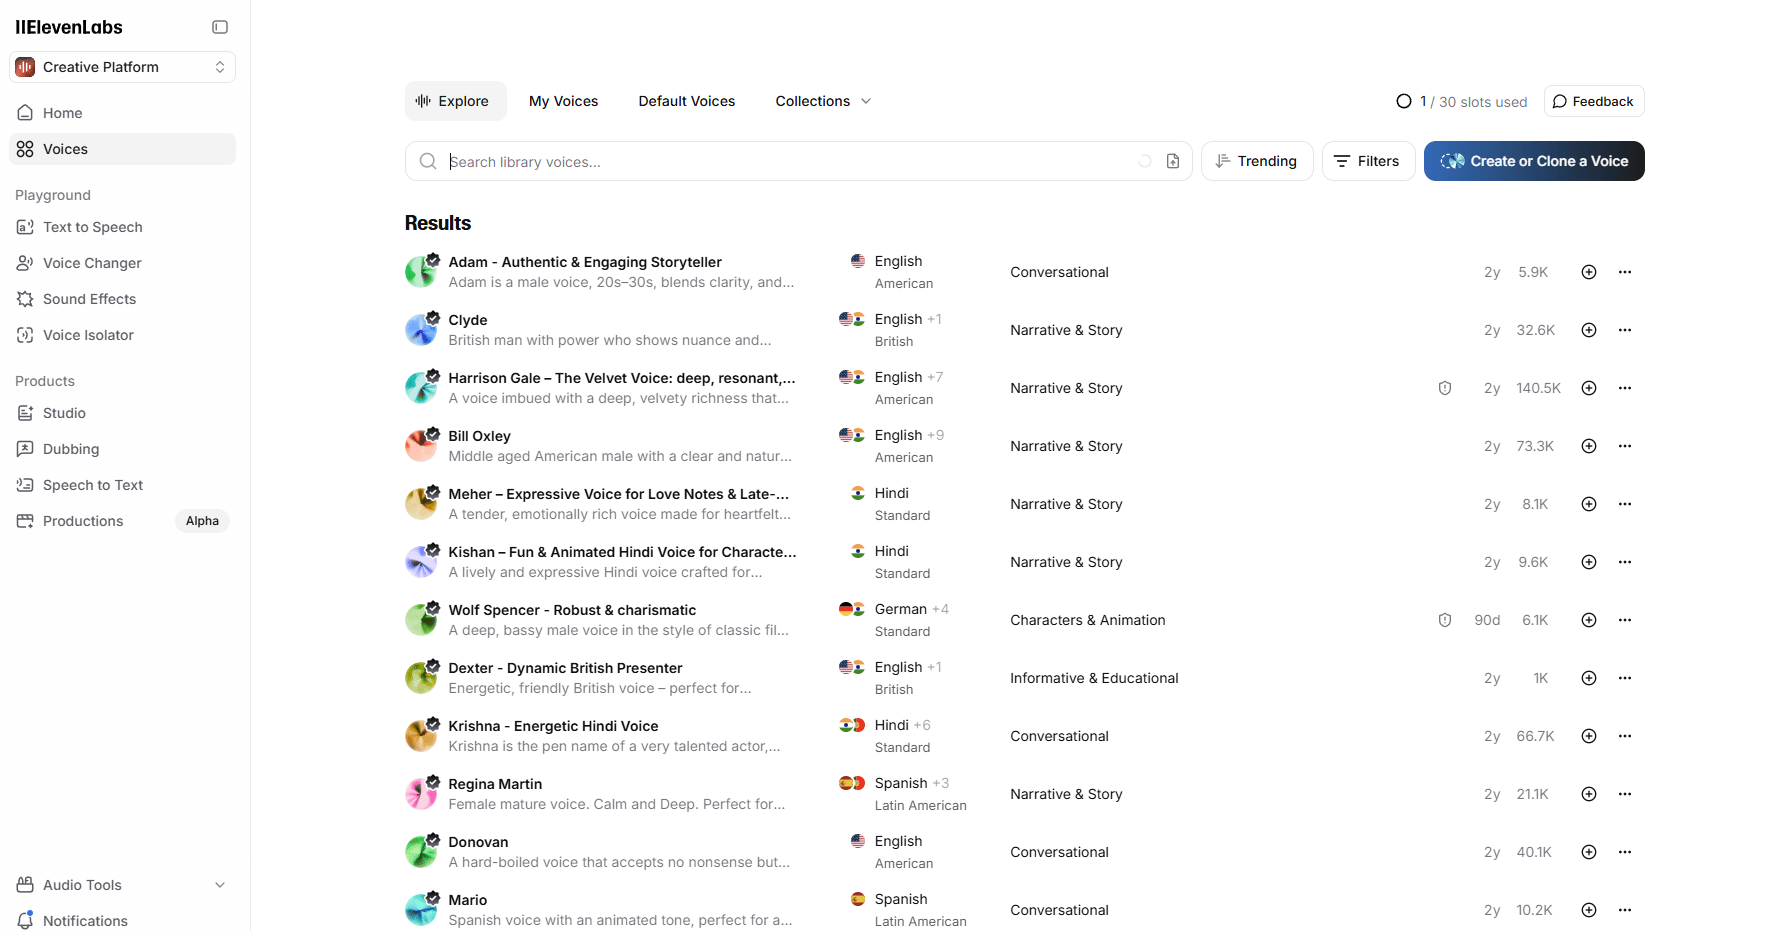
Task: Go to Home in sidebar
Action: click(x=123, y=113)
